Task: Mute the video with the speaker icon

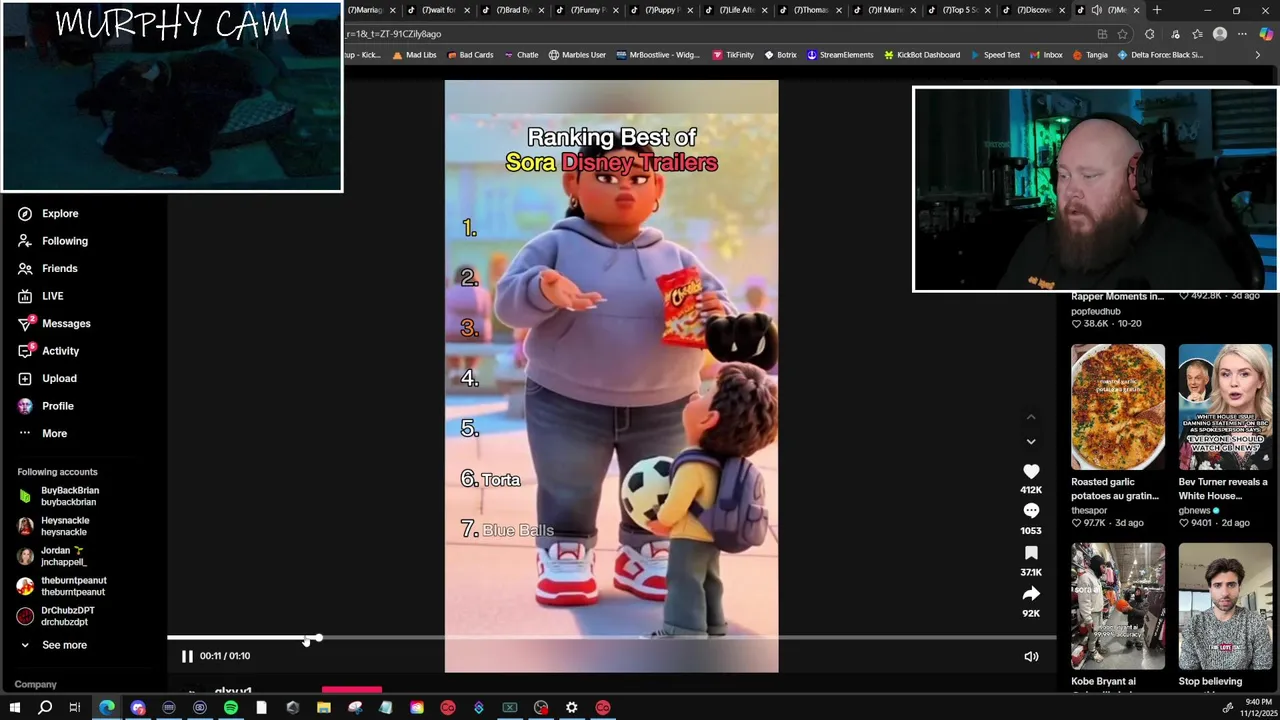Action: (x=1031, y=657)
